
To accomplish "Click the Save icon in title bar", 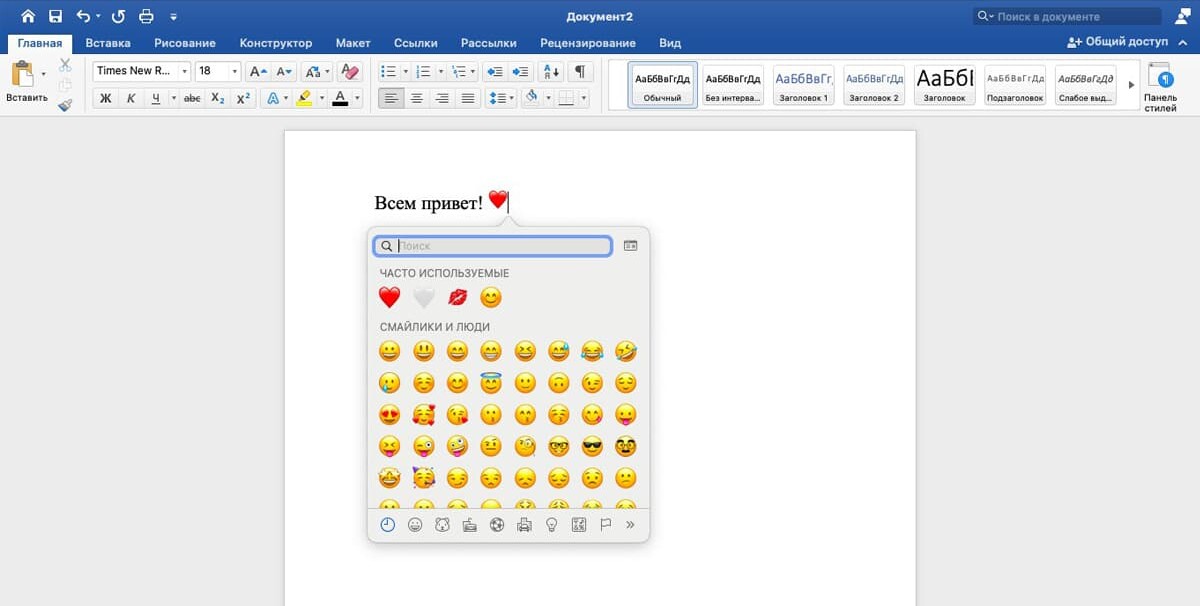I will 55,16.
